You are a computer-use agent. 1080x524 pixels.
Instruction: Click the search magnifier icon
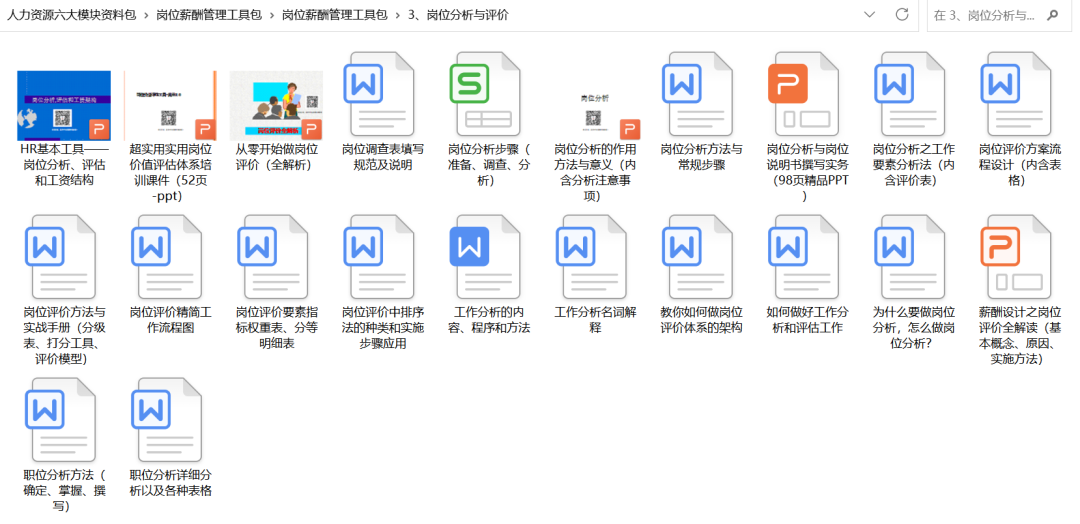[x=1052, y=15]
